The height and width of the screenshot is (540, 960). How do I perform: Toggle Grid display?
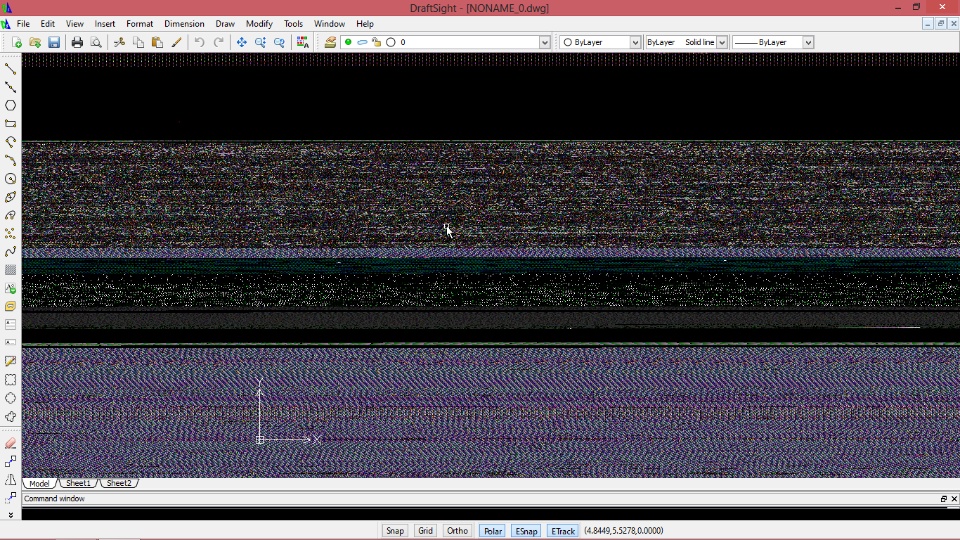tap(426, 531)
